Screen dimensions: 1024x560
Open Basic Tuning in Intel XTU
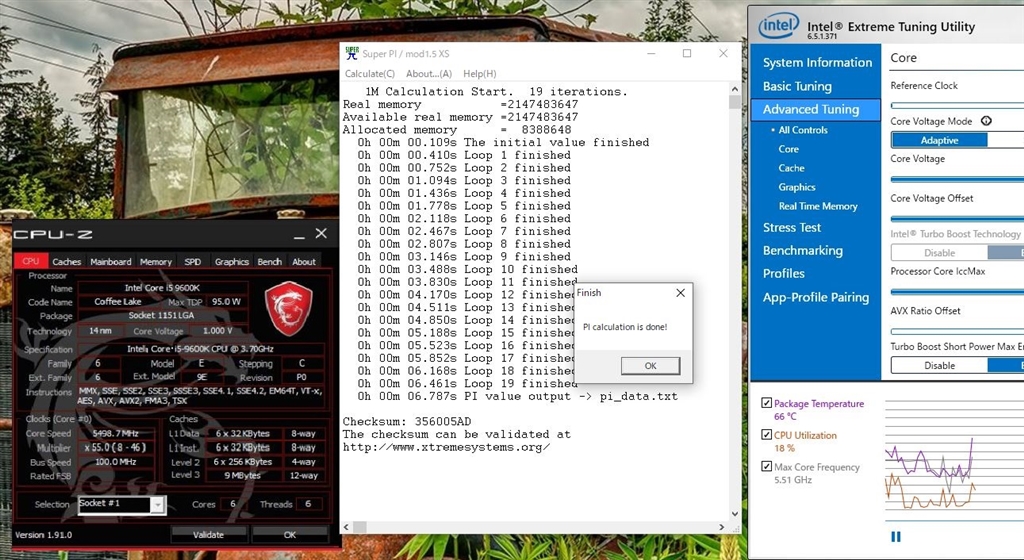(797, 86)
